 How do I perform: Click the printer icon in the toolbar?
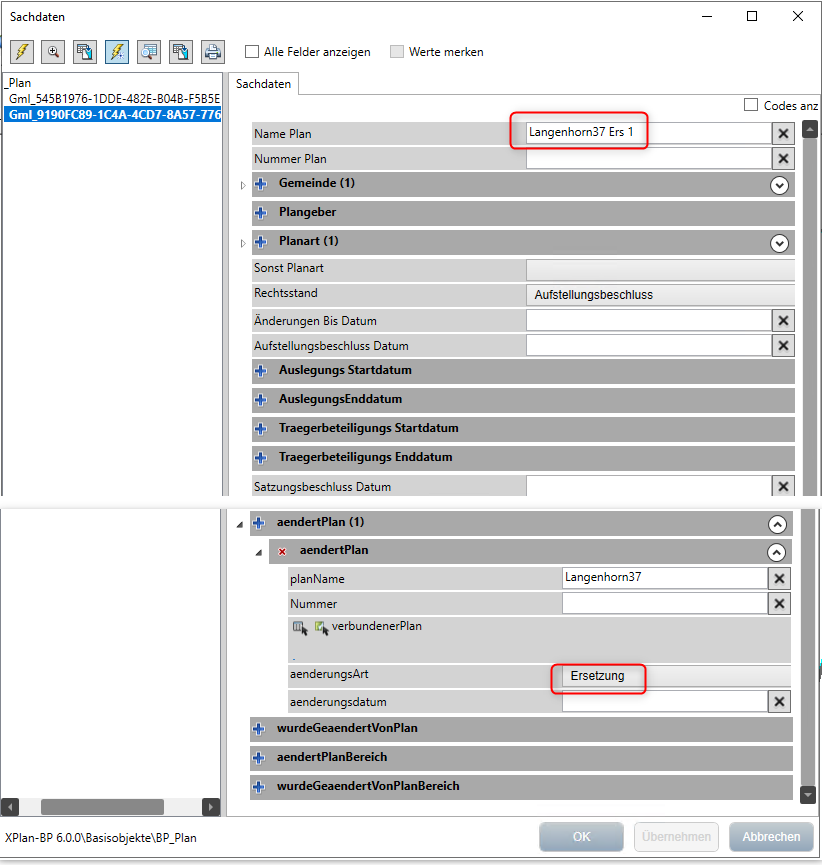pos(212,52)
